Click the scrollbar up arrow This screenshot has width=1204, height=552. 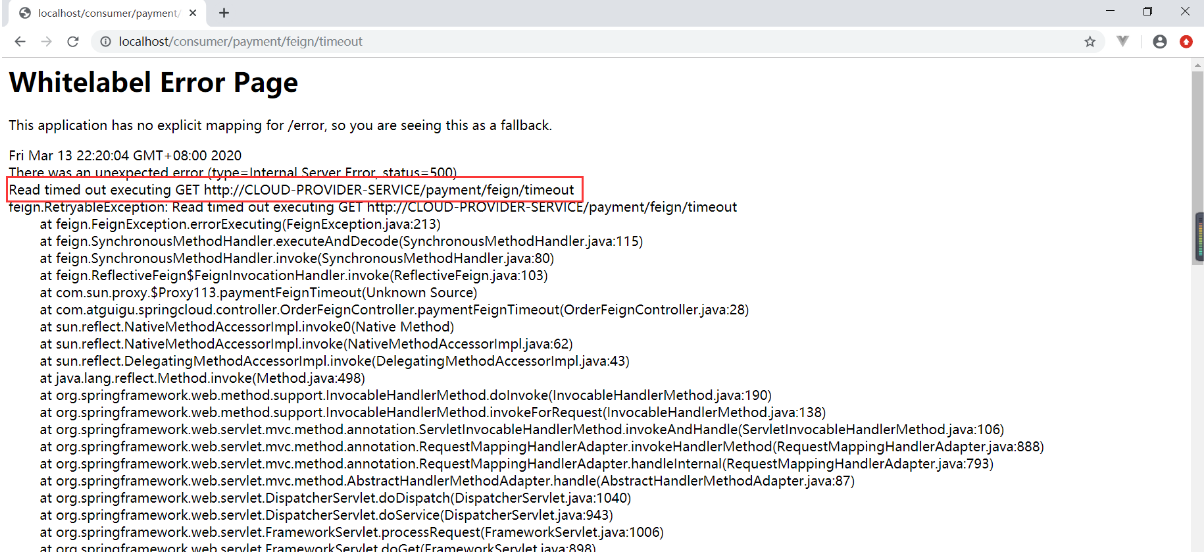point(1197,65)
